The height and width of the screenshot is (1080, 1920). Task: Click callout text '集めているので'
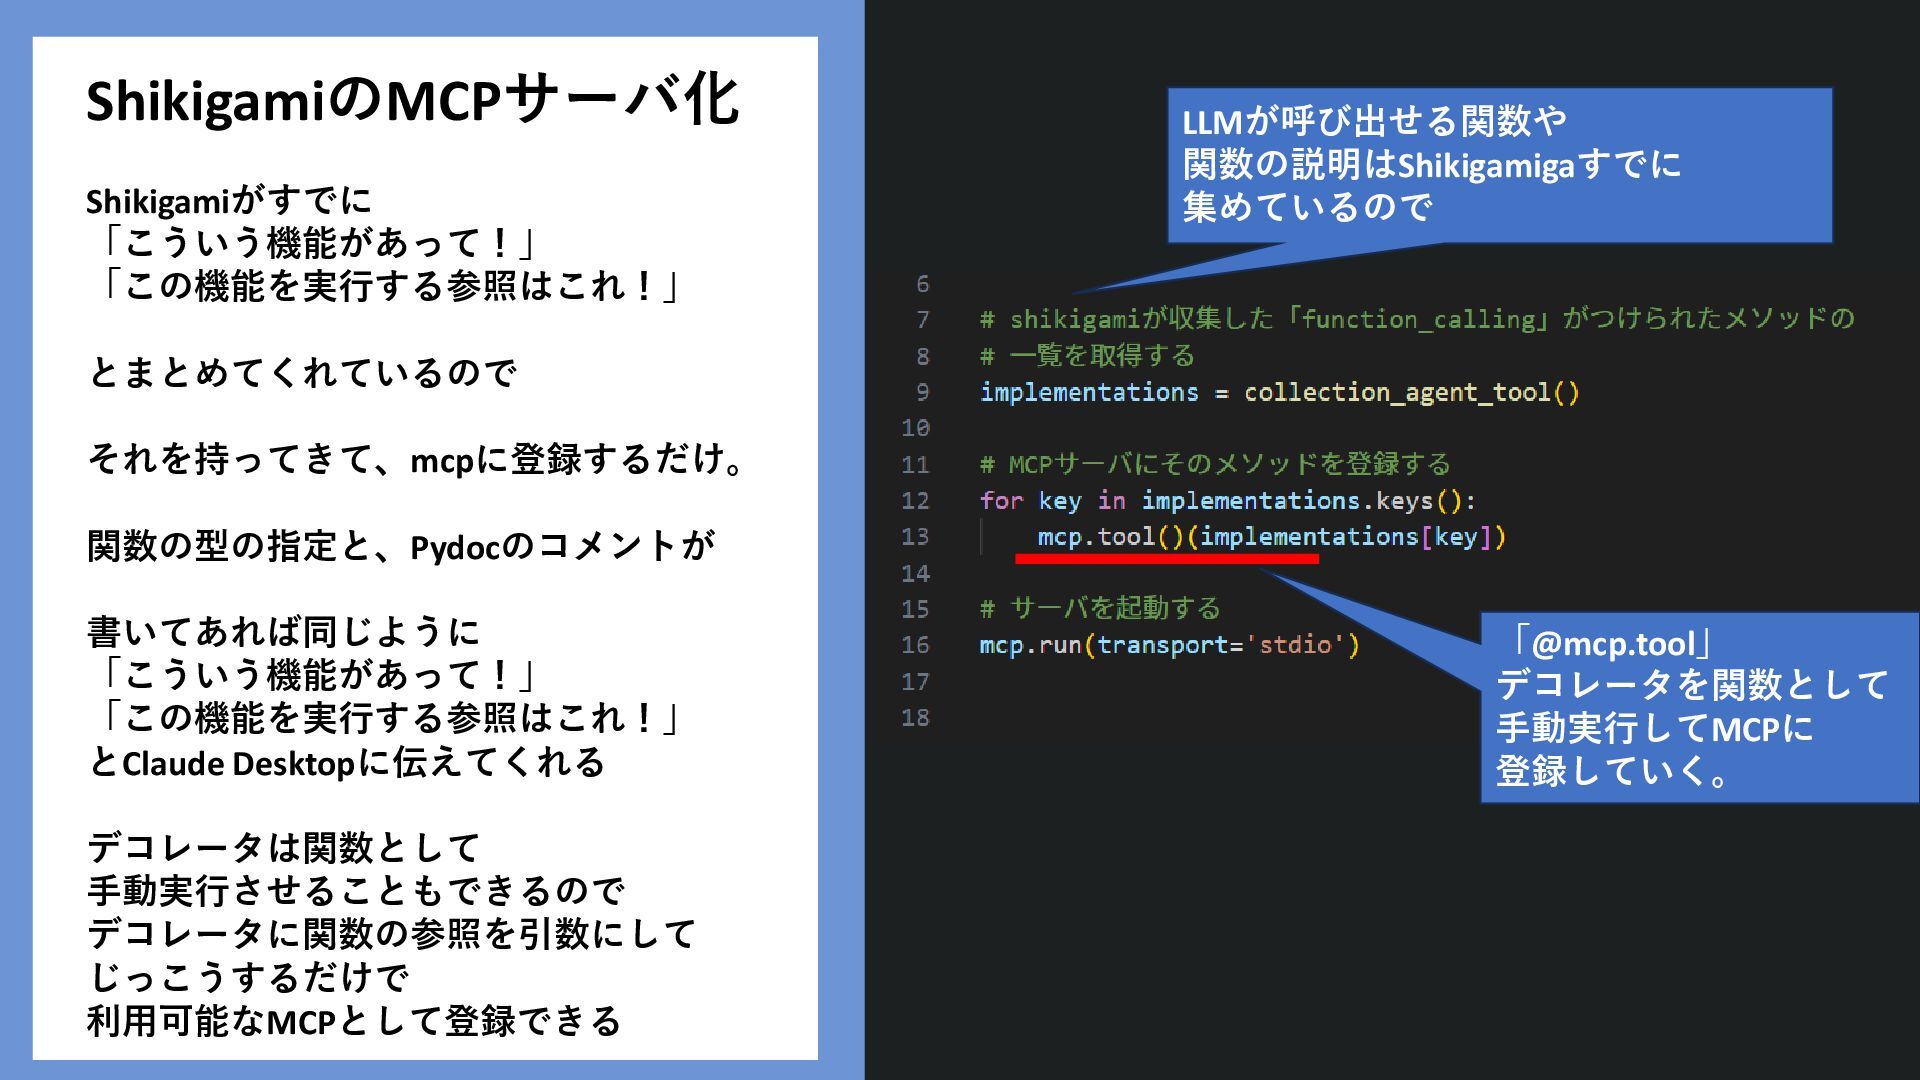[x=1308, y=207]
